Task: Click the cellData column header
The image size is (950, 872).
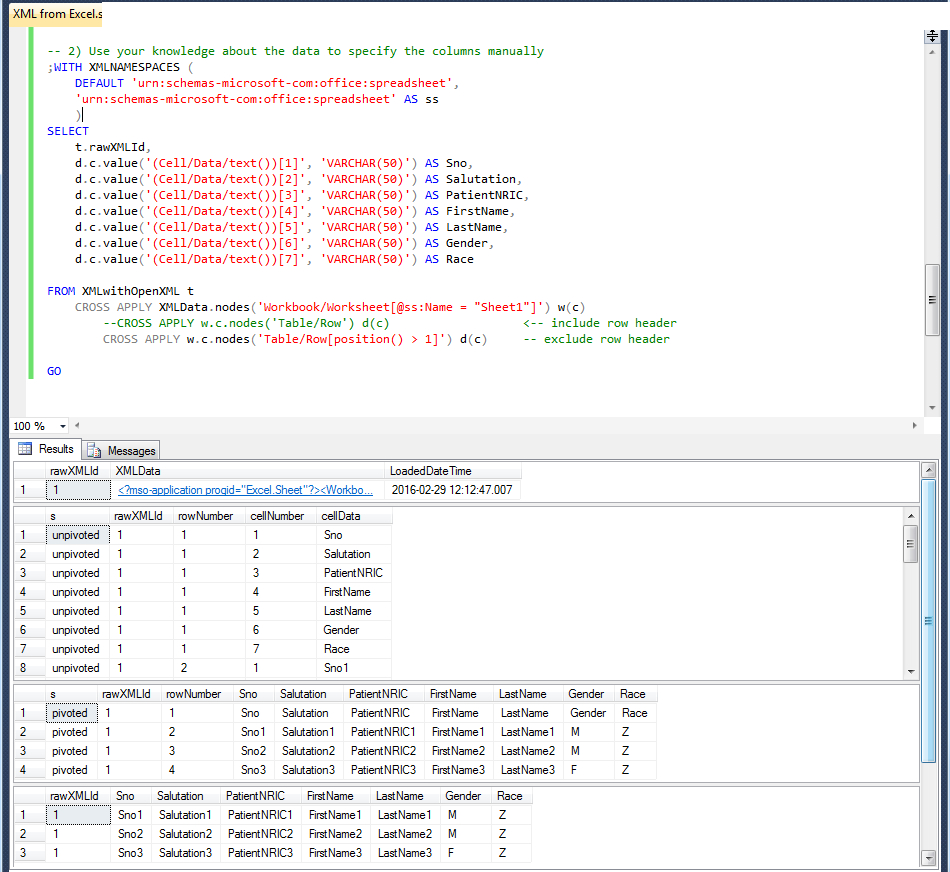Action: pyautogui.click(x=341, y=516)
